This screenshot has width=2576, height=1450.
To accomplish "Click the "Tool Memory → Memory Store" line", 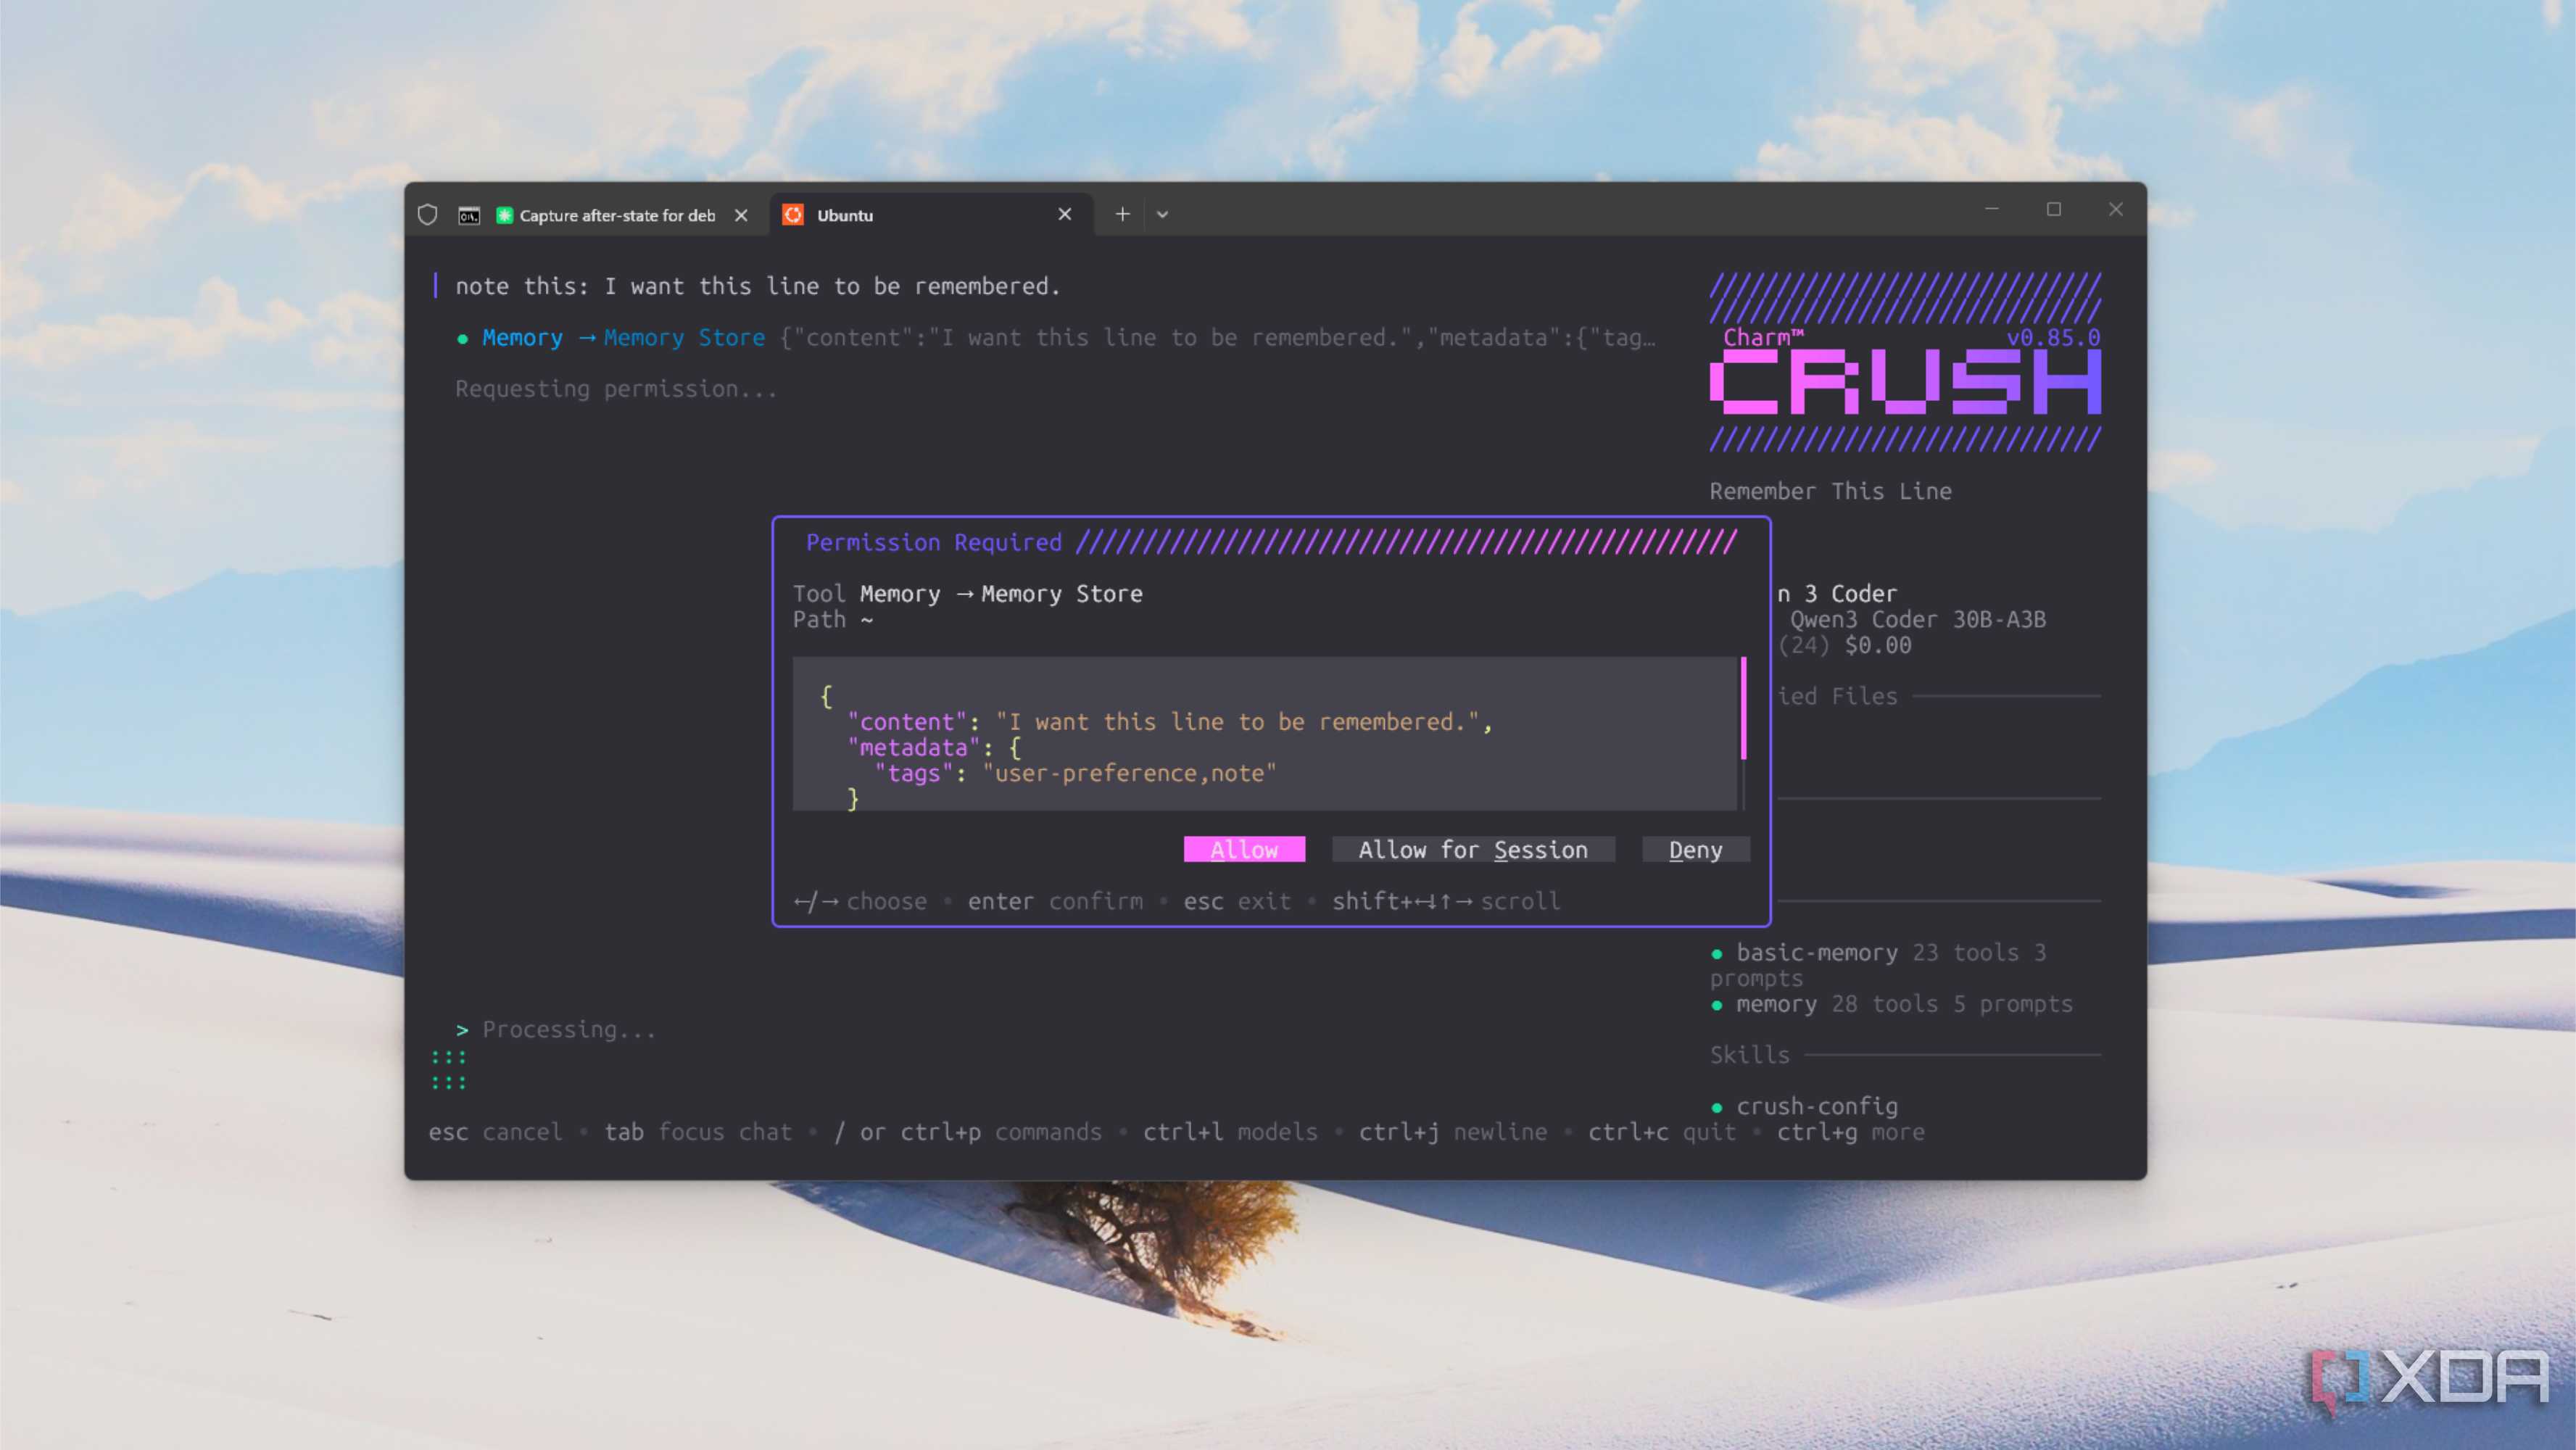I will [968, 594].
